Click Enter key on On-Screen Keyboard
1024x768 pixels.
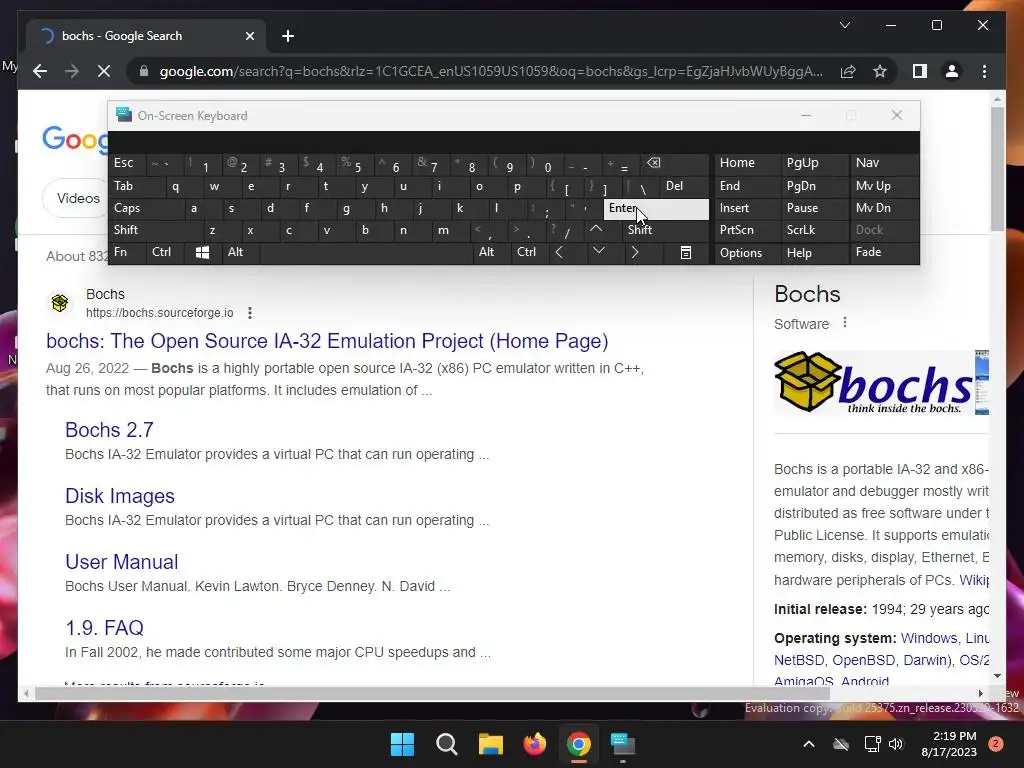click(x=656, y=208)
